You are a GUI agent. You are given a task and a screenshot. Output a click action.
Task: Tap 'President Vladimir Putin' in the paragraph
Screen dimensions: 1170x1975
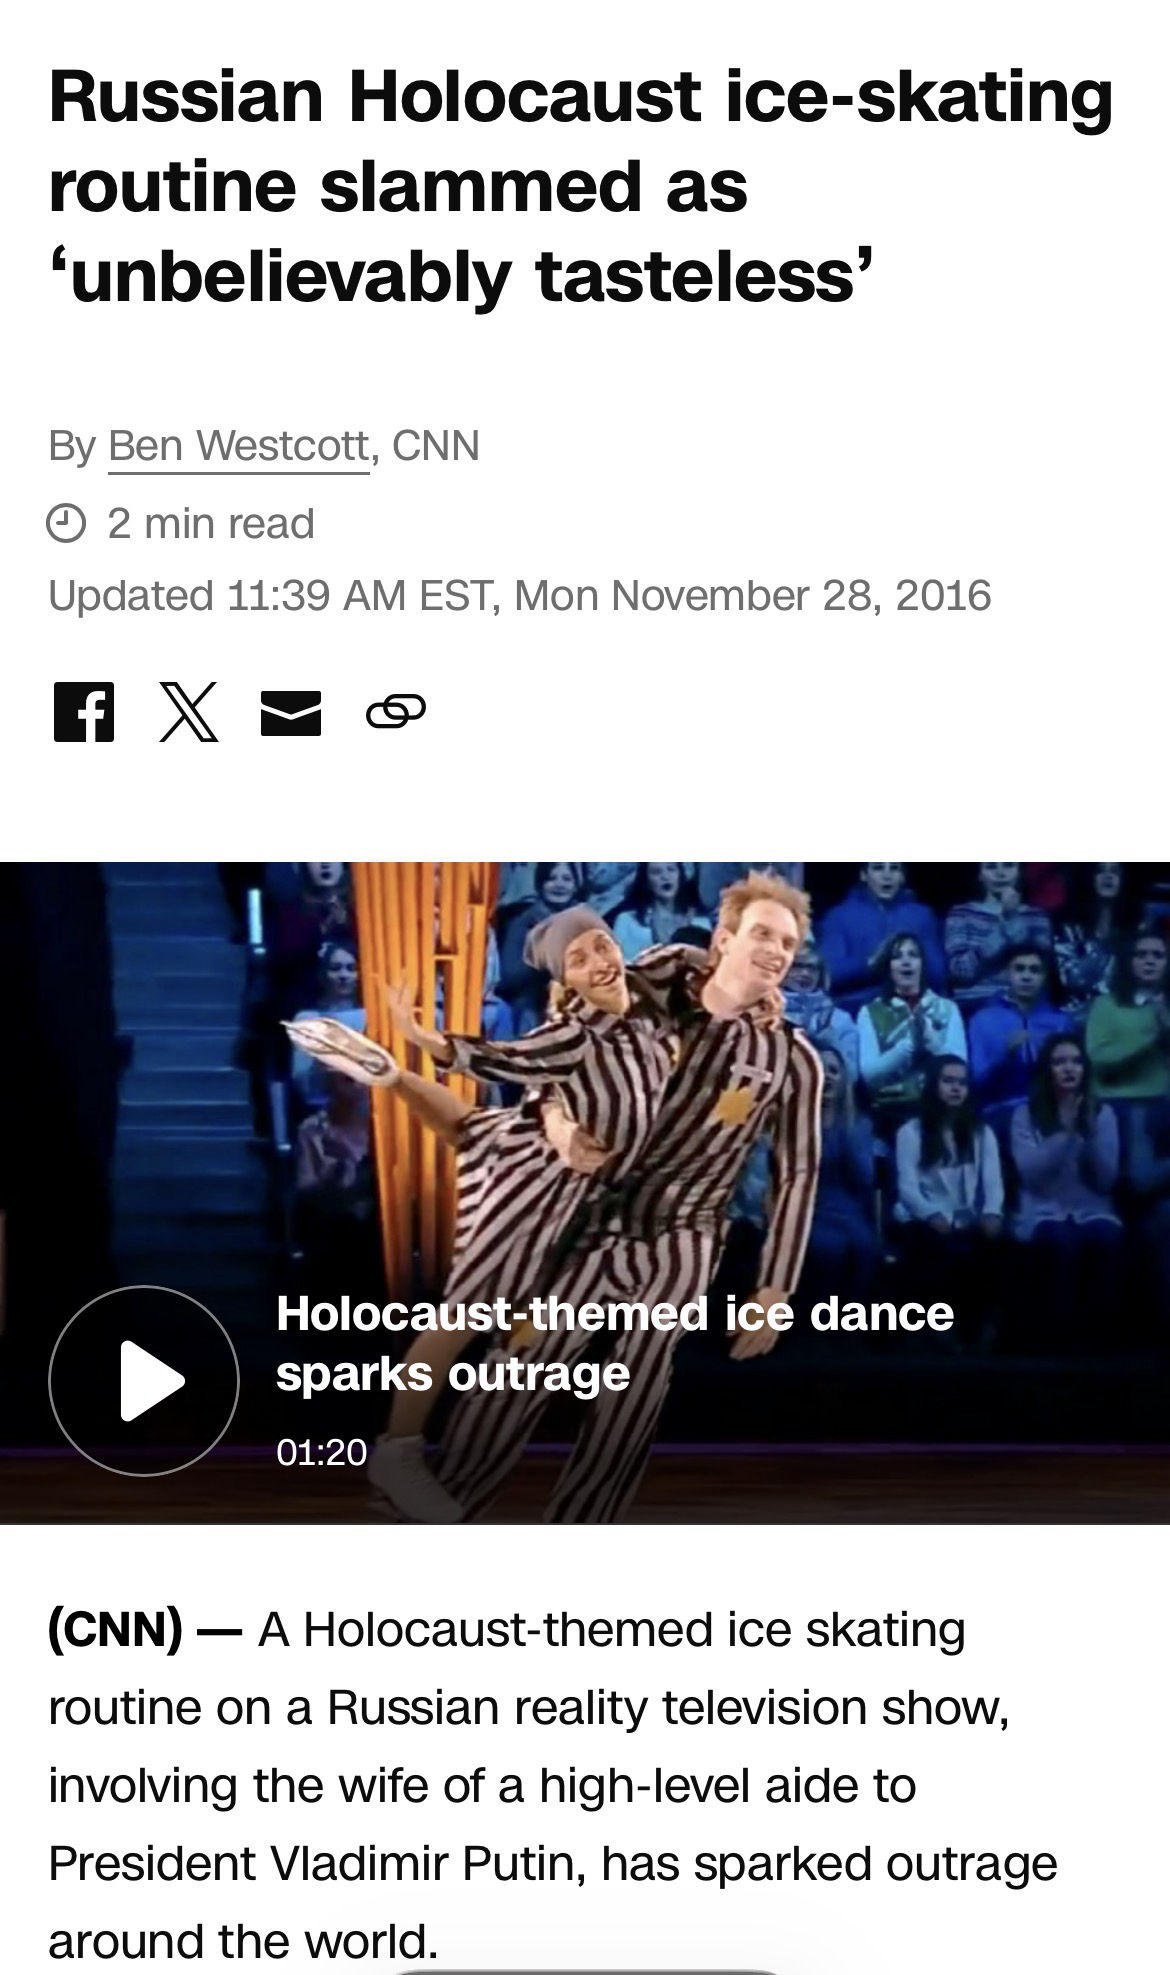(316, 1863)
